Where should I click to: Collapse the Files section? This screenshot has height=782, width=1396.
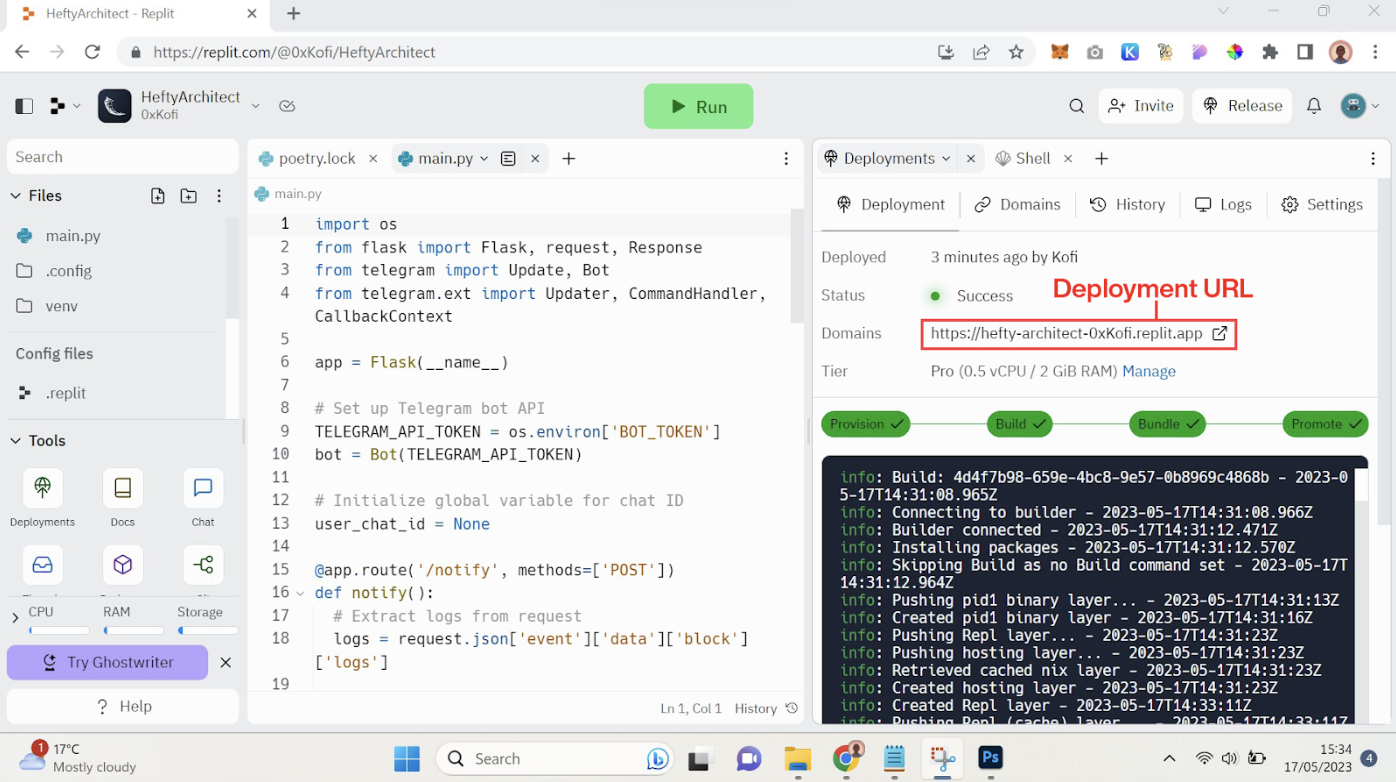(x=16, y=196)
